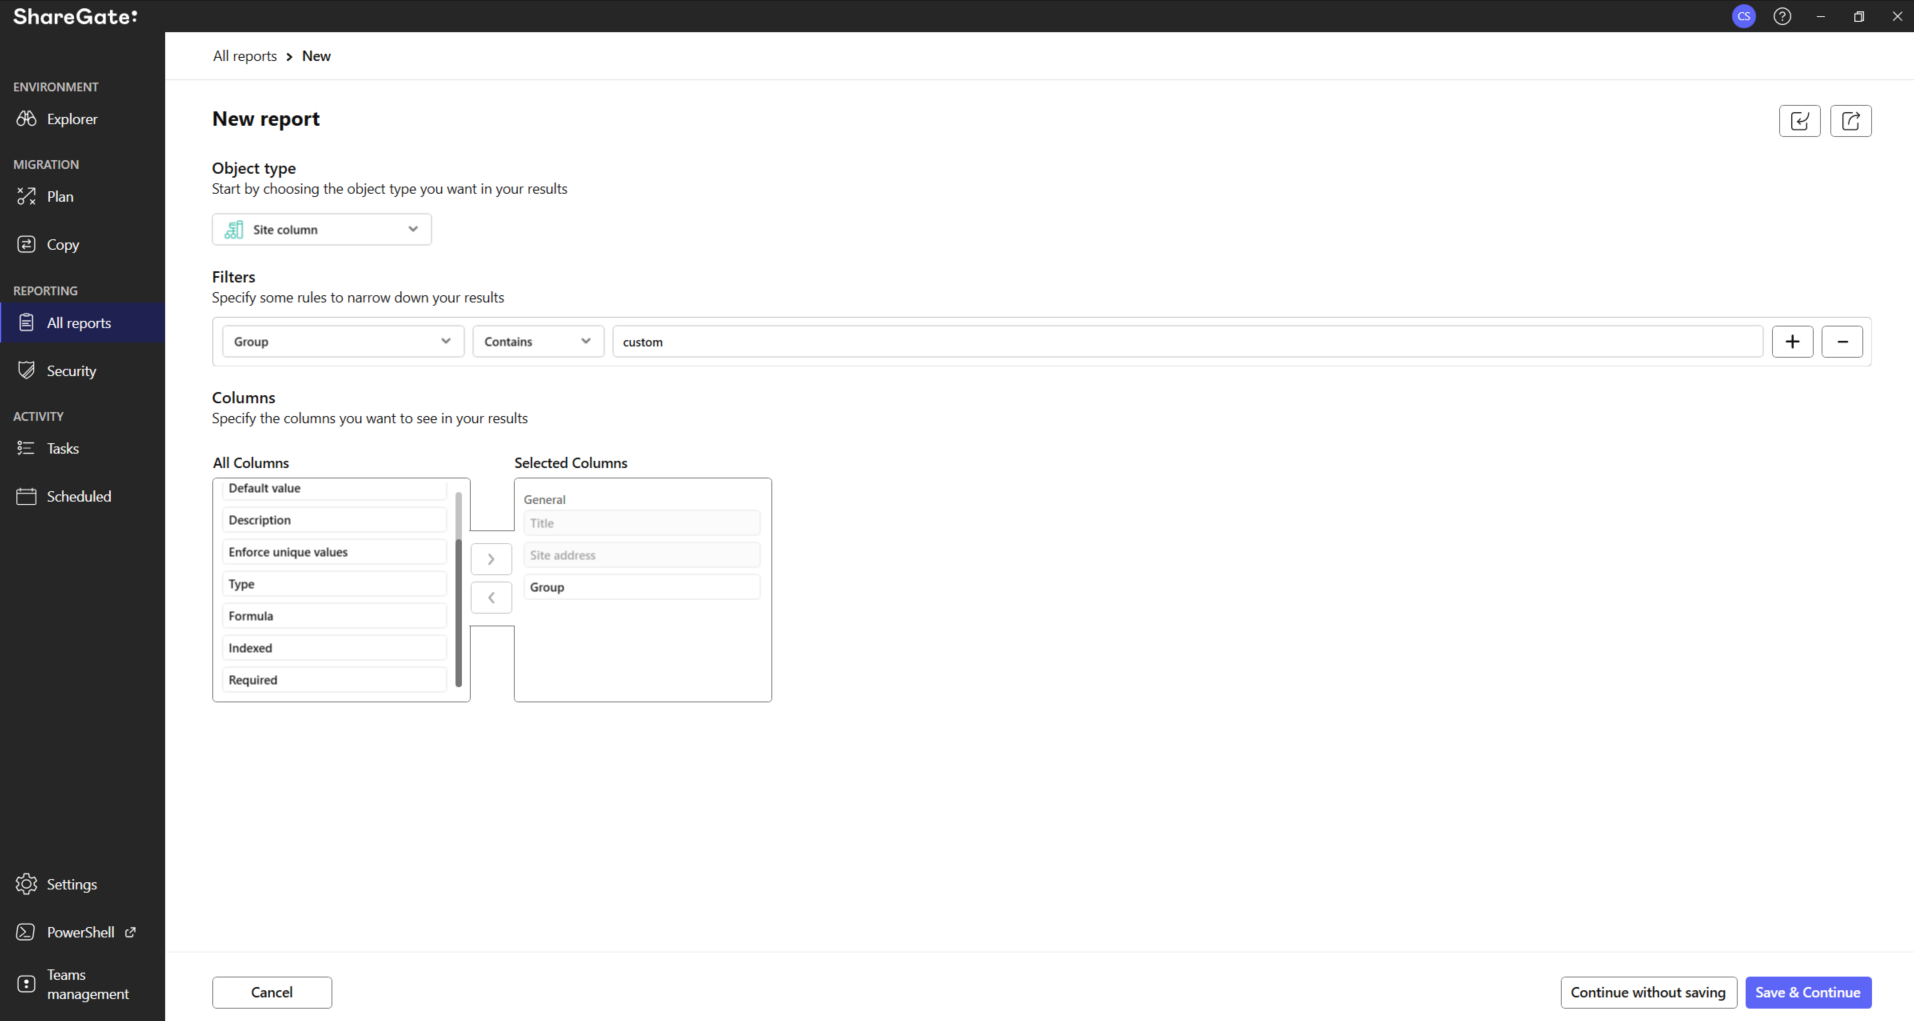This screenshot has width=1914, height=1021.
Task: Click the PowerShell terminal icon
Action: (26, 933)
